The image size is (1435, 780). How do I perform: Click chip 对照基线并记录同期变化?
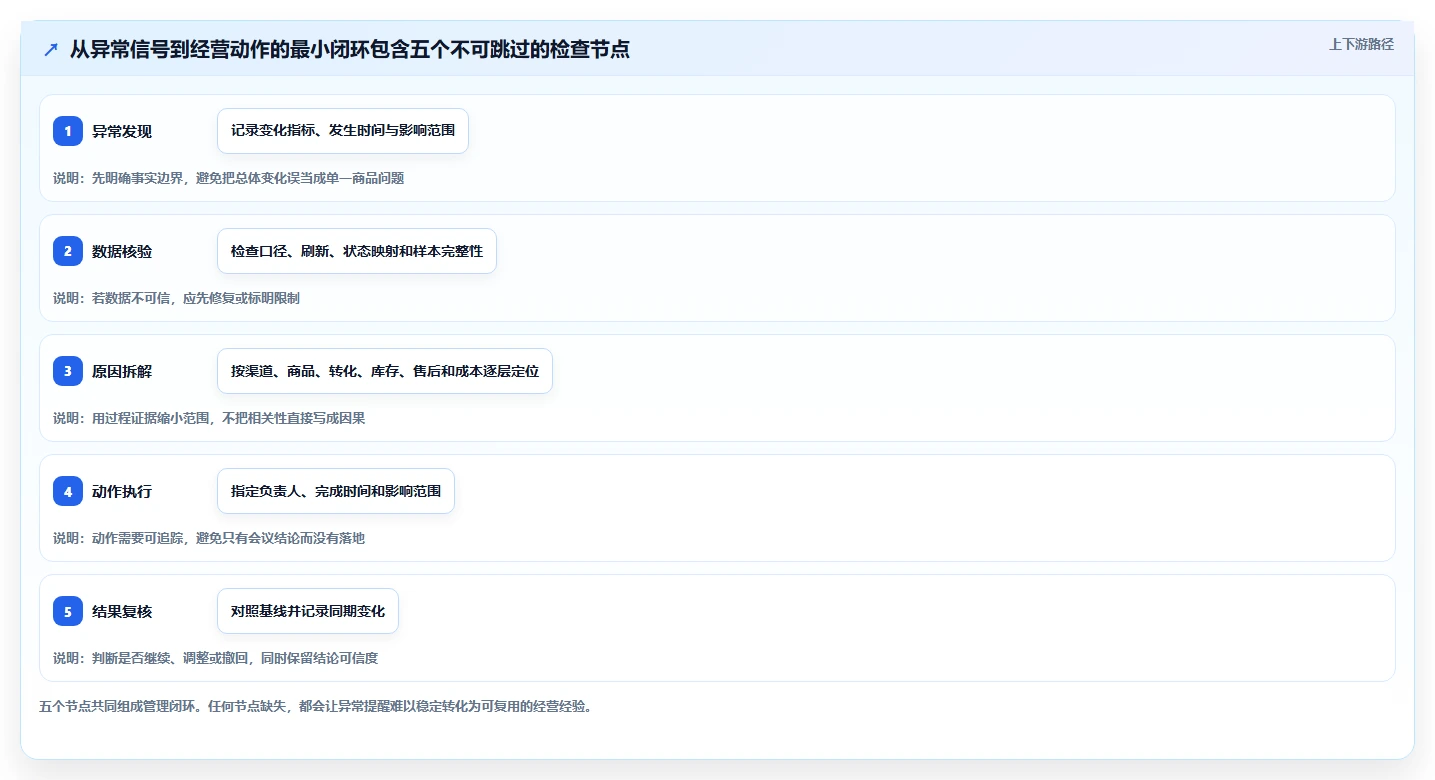[308, 611]
